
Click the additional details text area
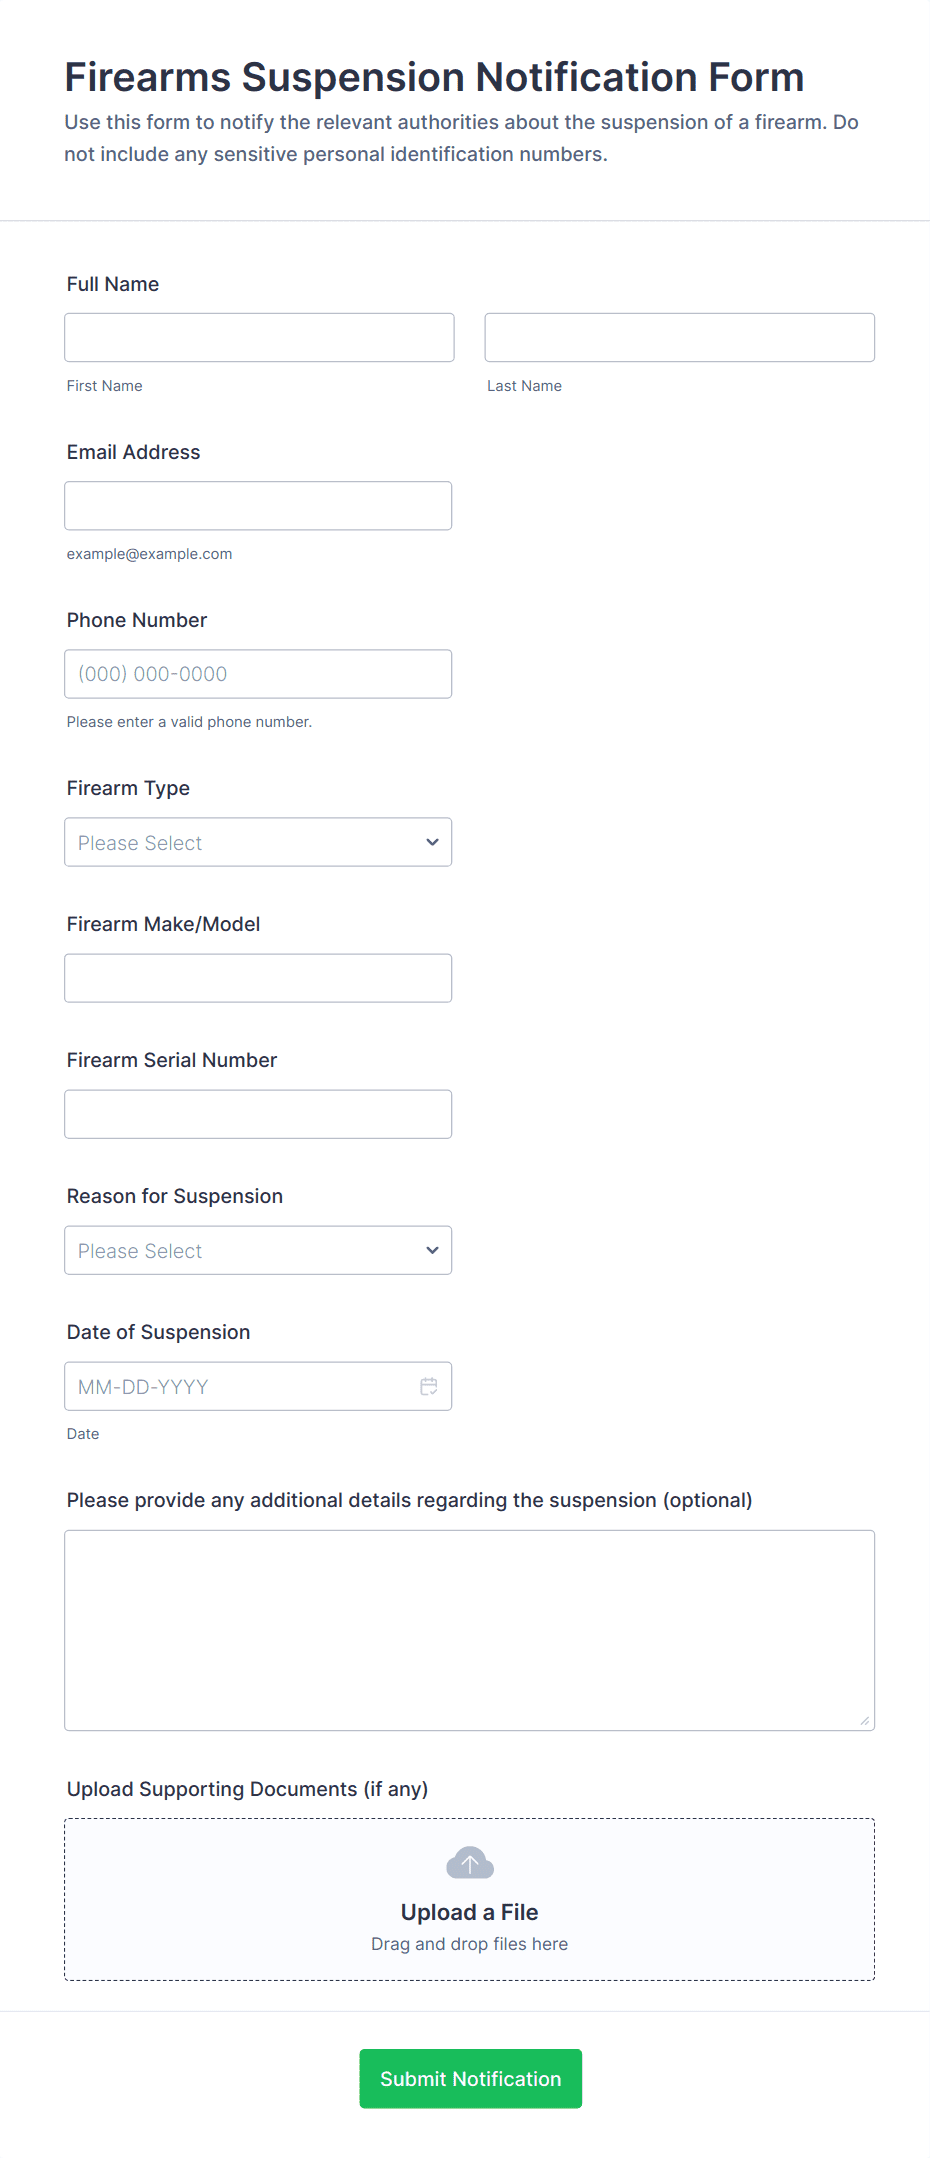[x=469, y=1629]
